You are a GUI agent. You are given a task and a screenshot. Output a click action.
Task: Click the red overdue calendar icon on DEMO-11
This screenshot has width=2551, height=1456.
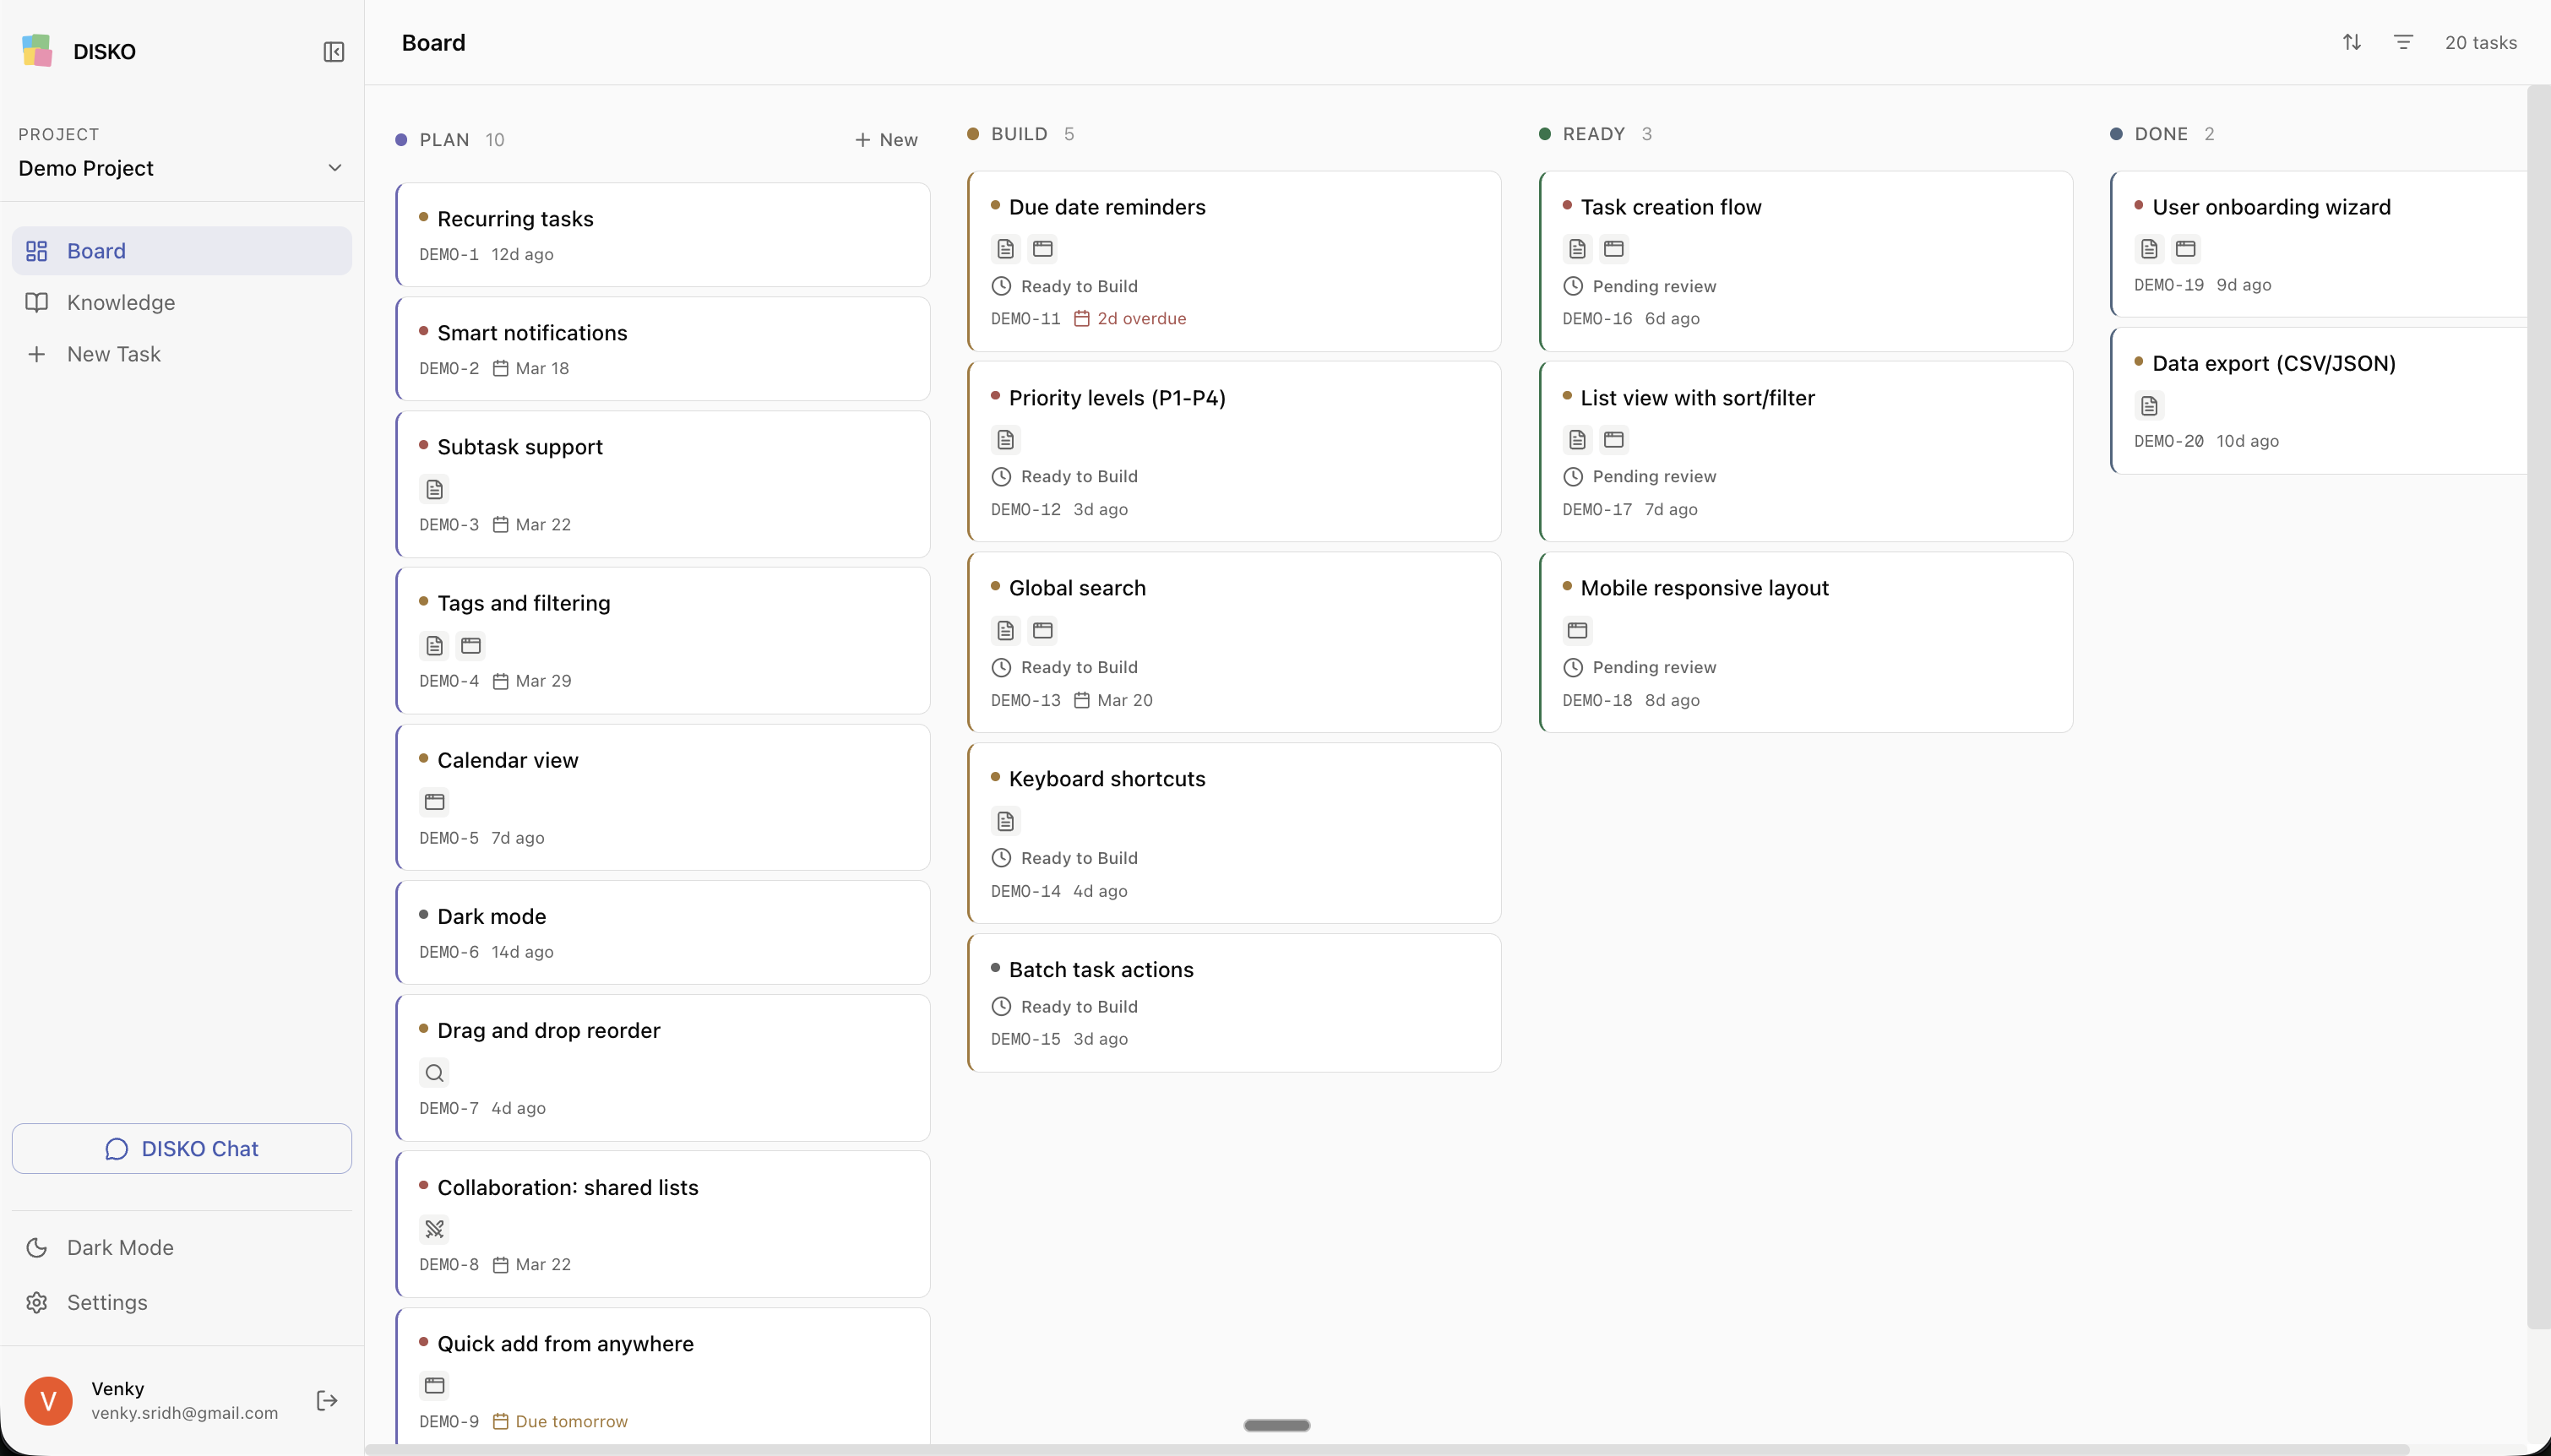pyautogui.click(x=1083, y=318)
